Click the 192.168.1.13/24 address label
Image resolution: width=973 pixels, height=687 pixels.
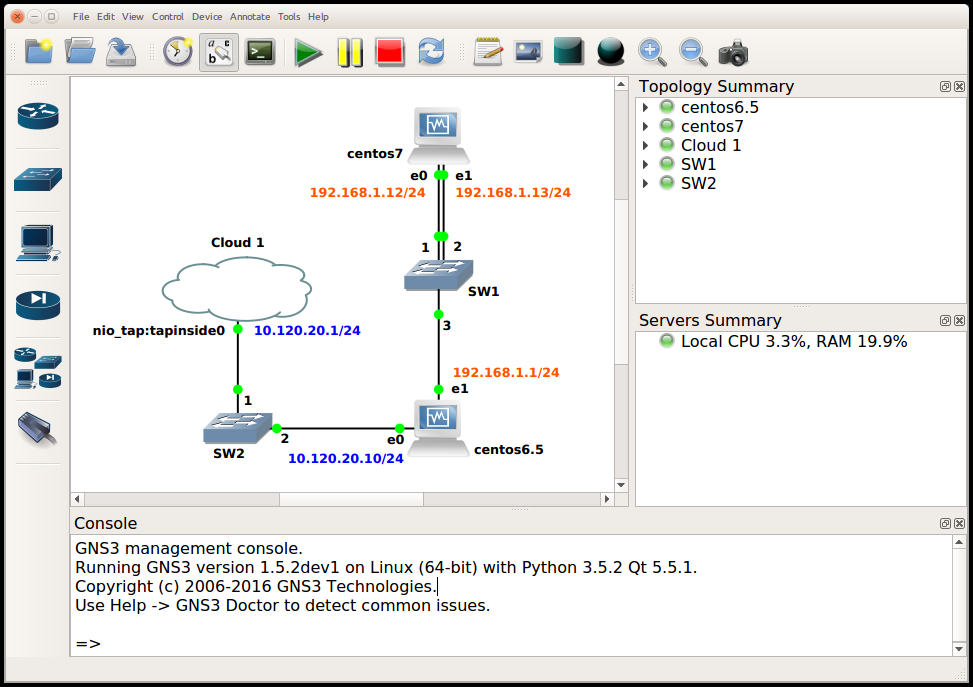pyautogui.click(x=513, y=193)
